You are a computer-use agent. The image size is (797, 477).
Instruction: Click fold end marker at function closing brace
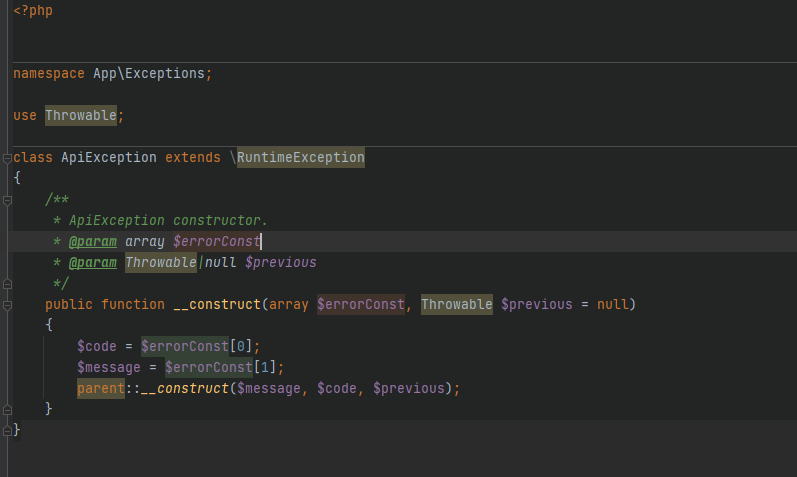[x=7, y=409]
